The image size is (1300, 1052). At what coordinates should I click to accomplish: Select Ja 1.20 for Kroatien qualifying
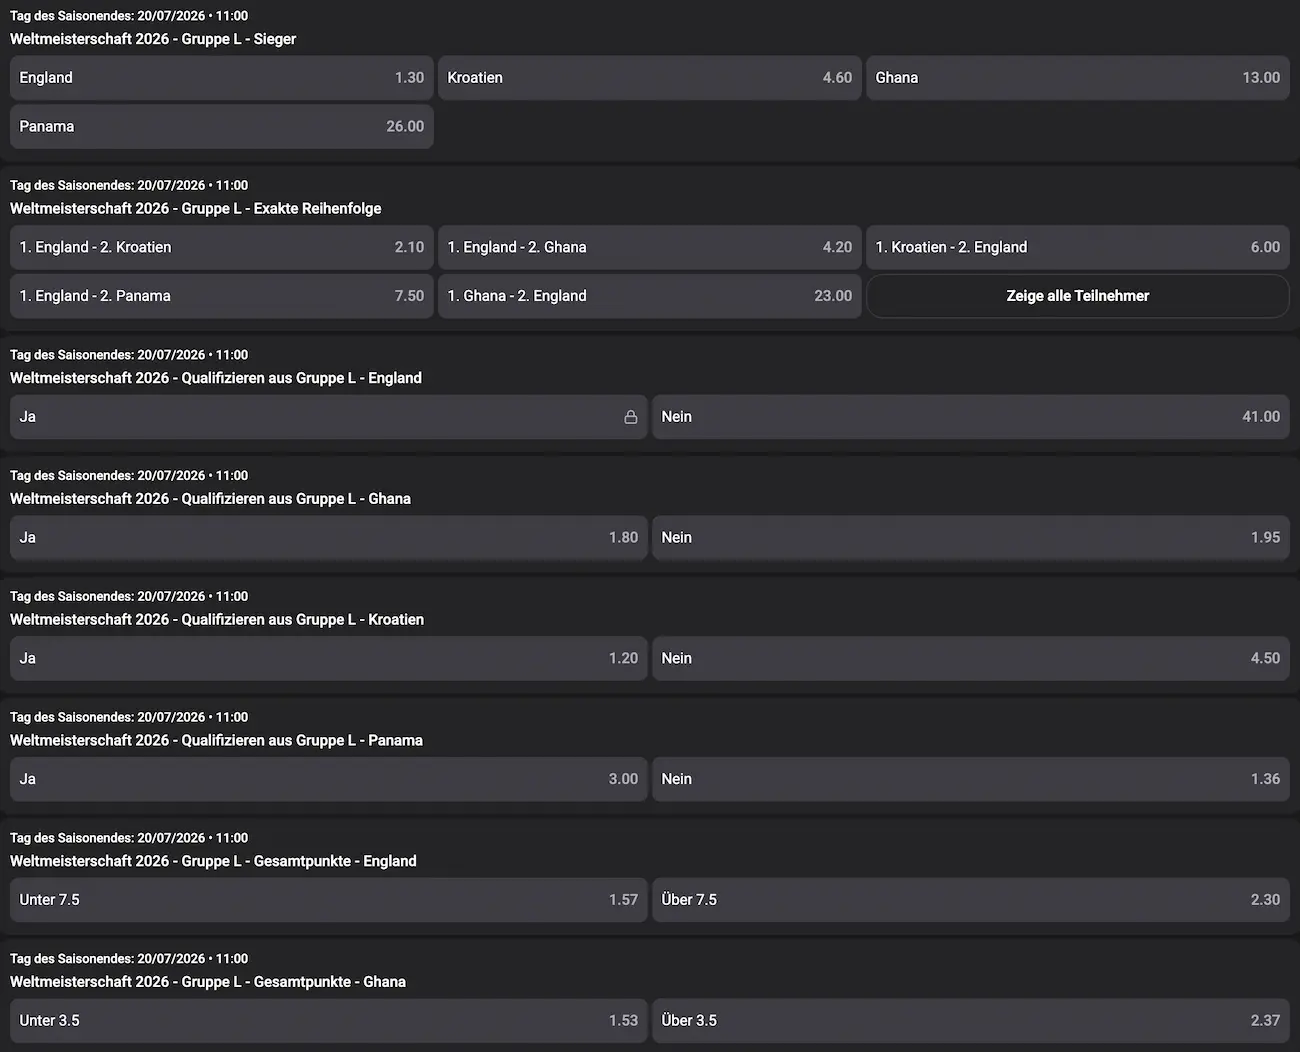pyautogui.click(x=329, y=659)
